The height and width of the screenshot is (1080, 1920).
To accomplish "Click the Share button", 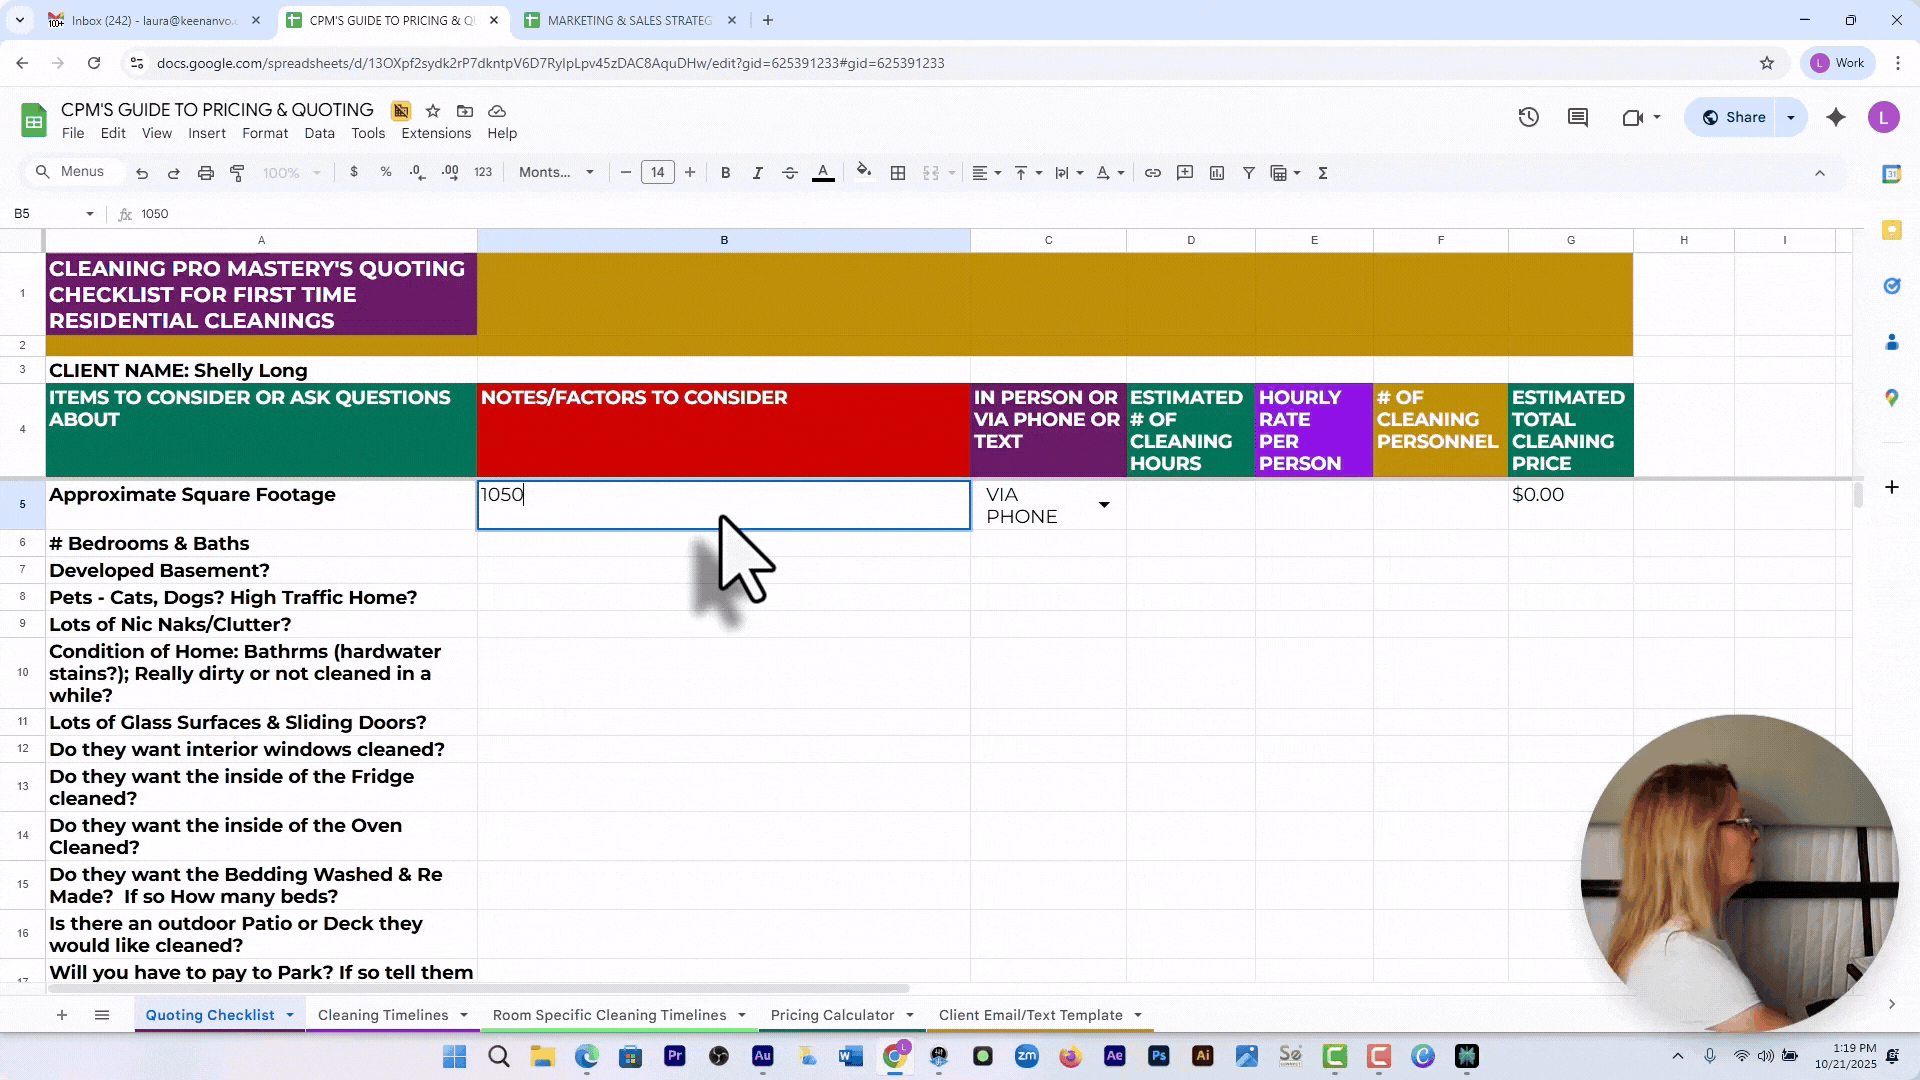I will point(1734,117).
